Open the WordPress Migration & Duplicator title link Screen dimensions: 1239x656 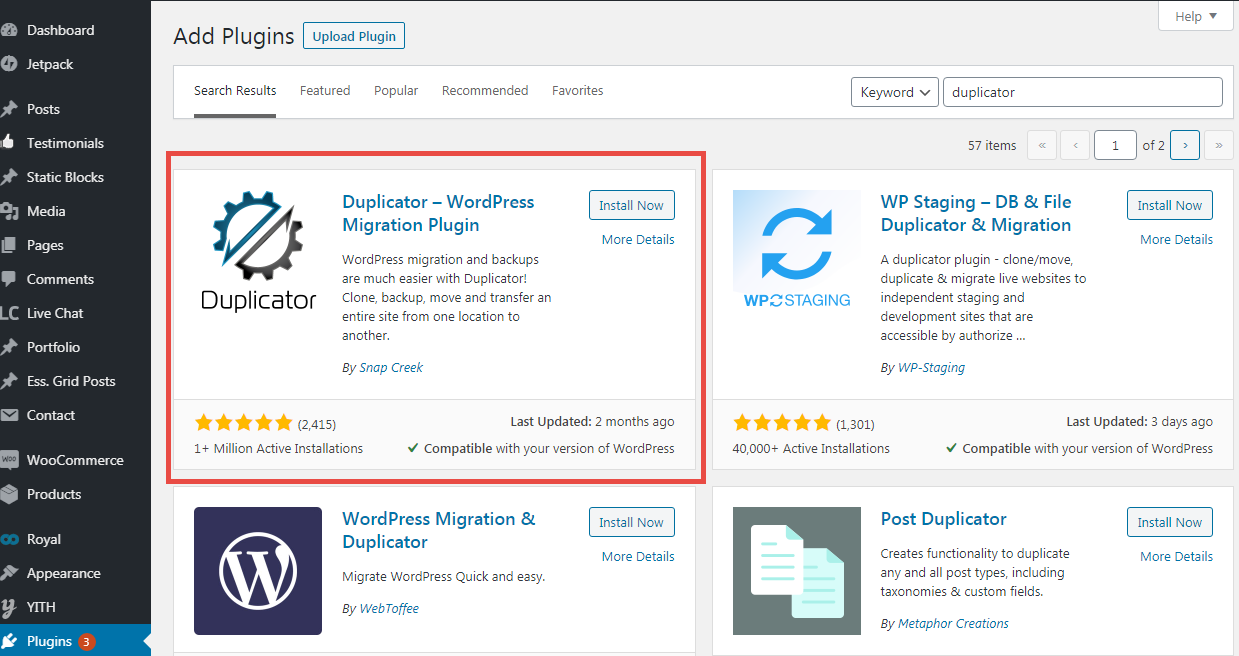point(438,531)
